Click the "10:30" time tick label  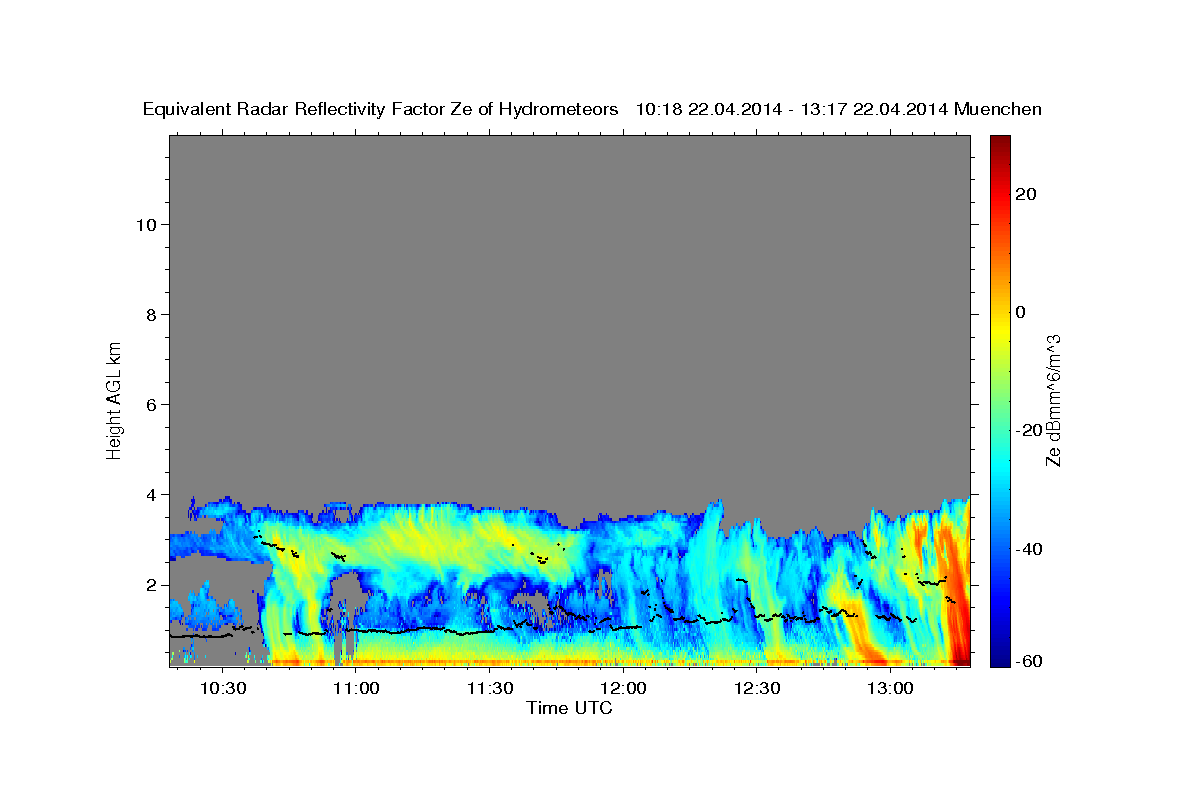click(222, 688)
